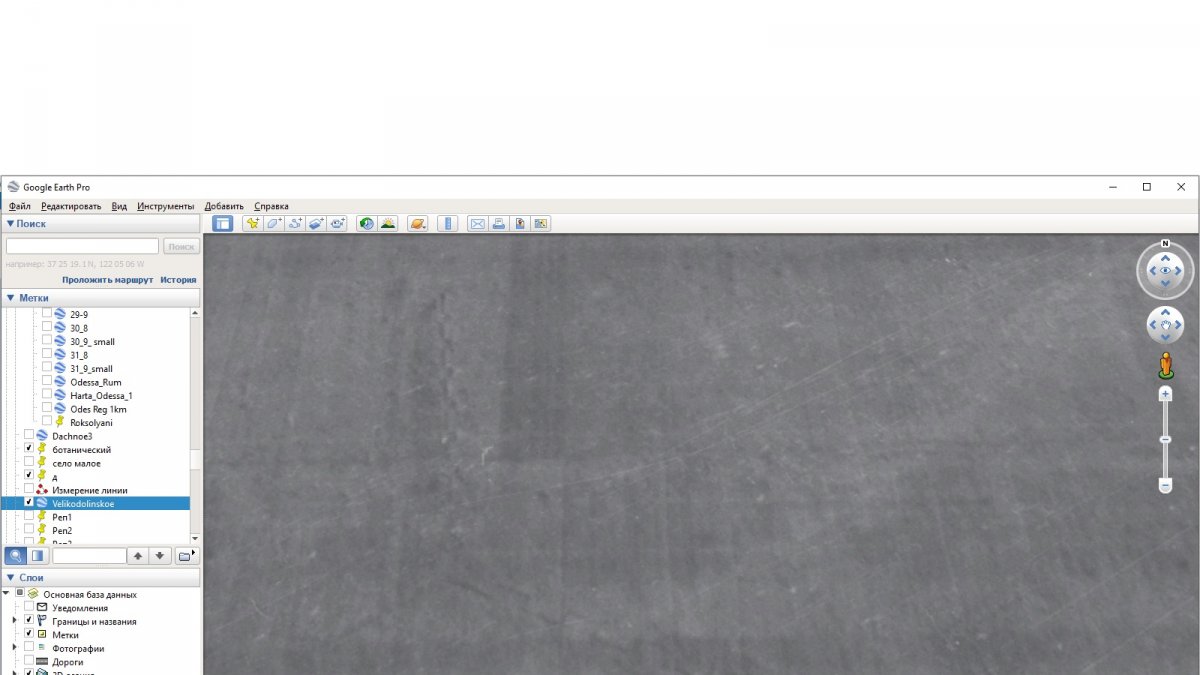Open the Вид menu
The height and width of the screenshot is (675, 1200).
[x=119, y=206]
